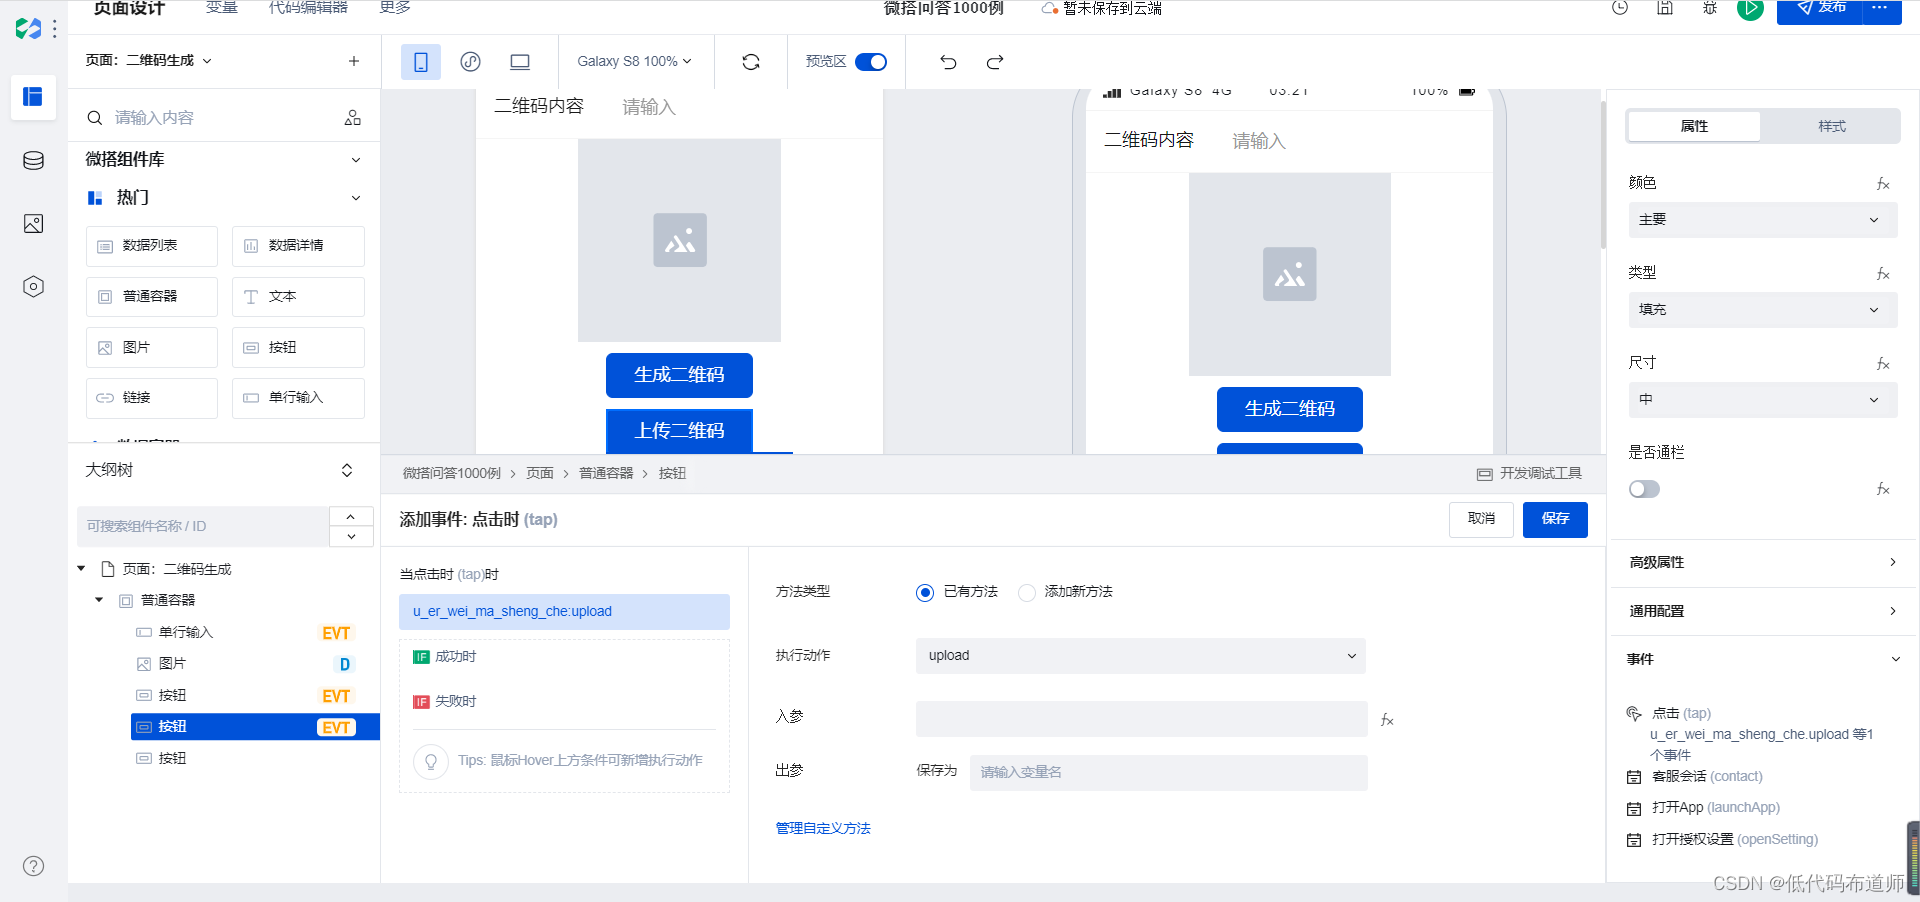Run preview with green play icon

tap(1750, 9)
